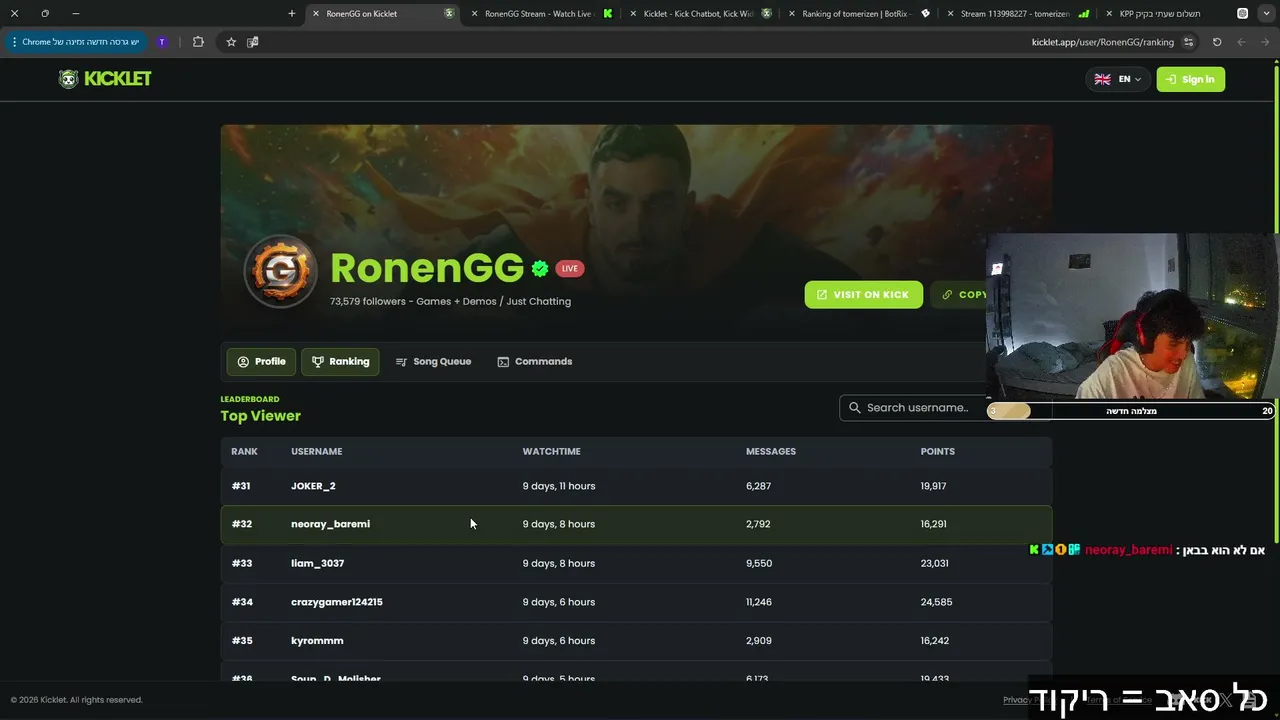Sort by the Watchtime column header

(x=551, y=451)
